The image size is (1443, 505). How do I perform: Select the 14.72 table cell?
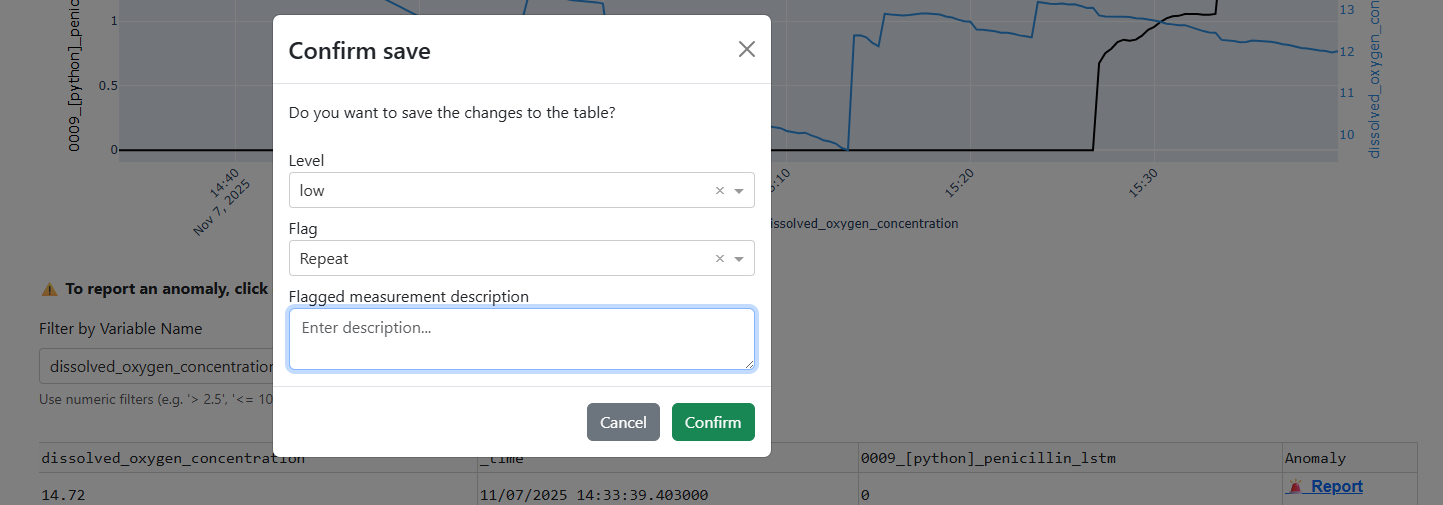click(x=61, y=494)
